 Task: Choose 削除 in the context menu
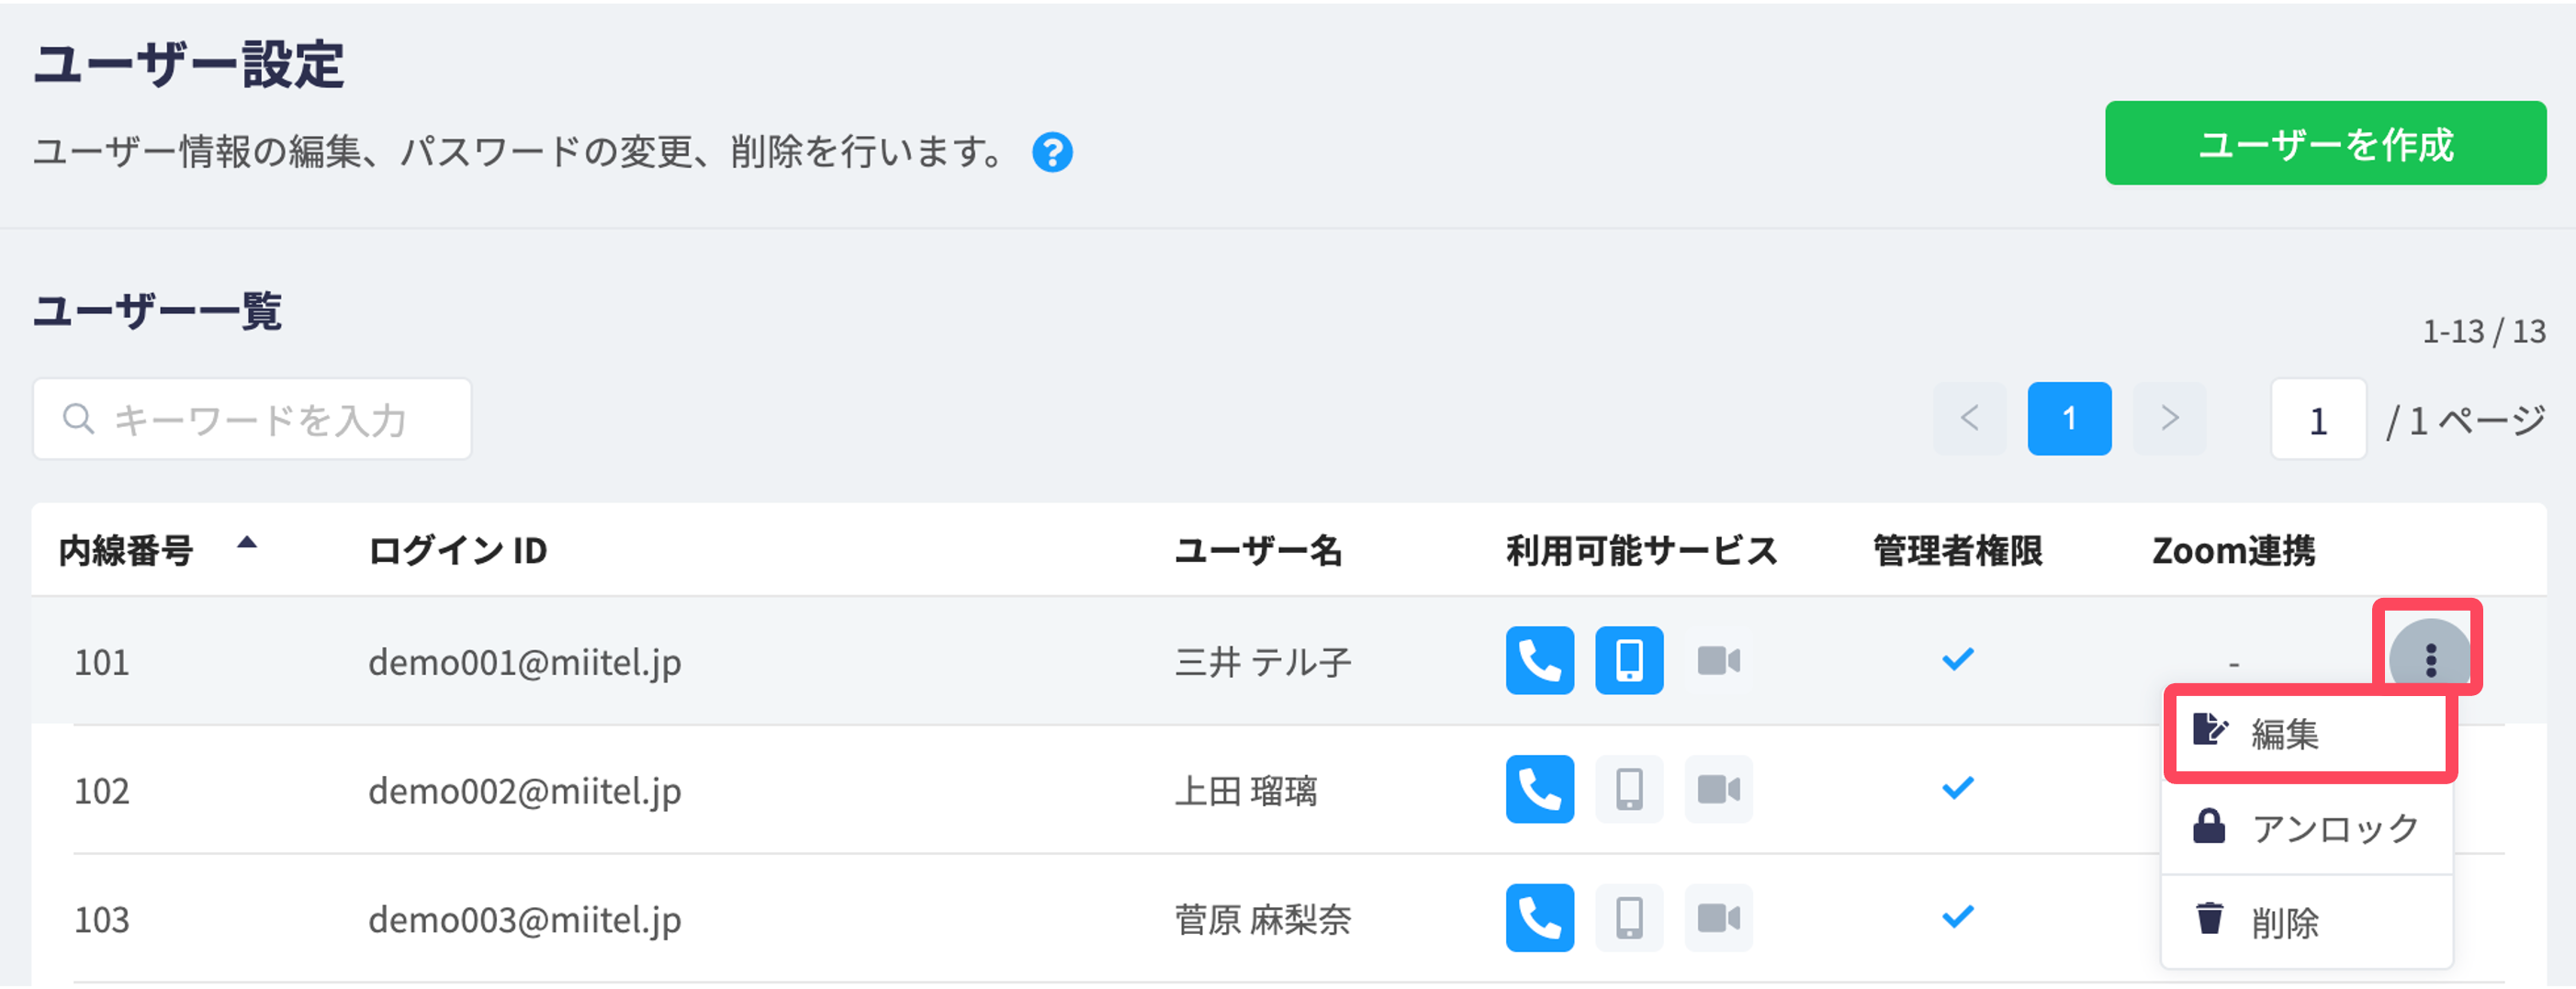(x=2308, y=922)
